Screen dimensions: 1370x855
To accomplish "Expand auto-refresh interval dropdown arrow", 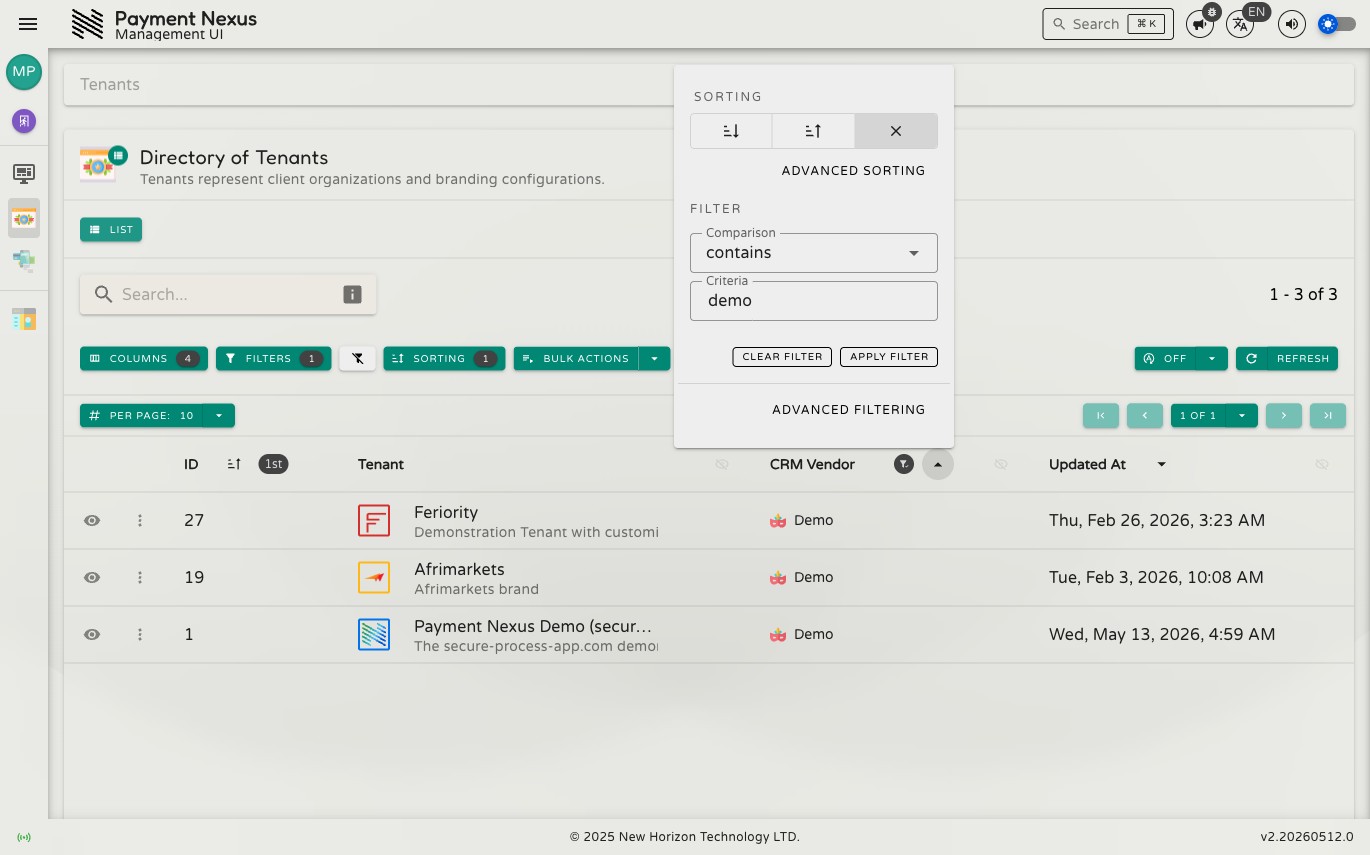I will pos(1212,358).
